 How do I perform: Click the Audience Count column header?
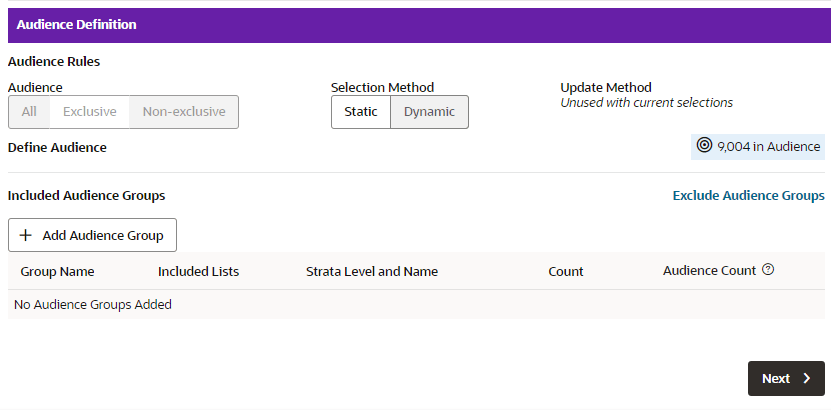tap(709, 270)
